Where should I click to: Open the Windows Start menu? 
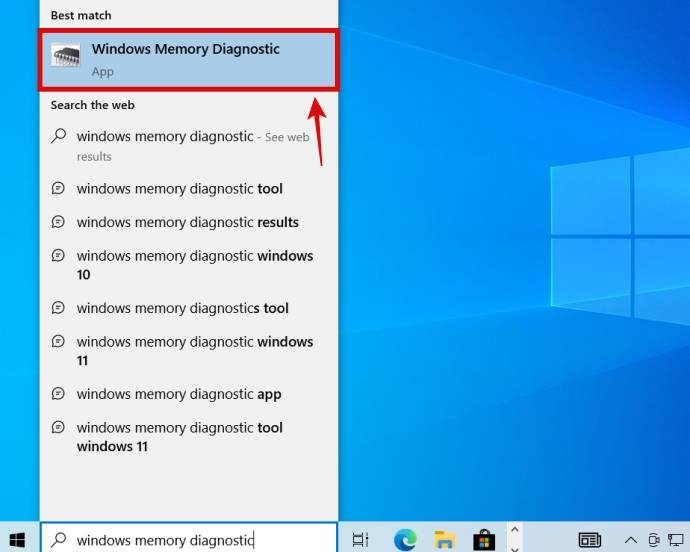tap(18, 539)
